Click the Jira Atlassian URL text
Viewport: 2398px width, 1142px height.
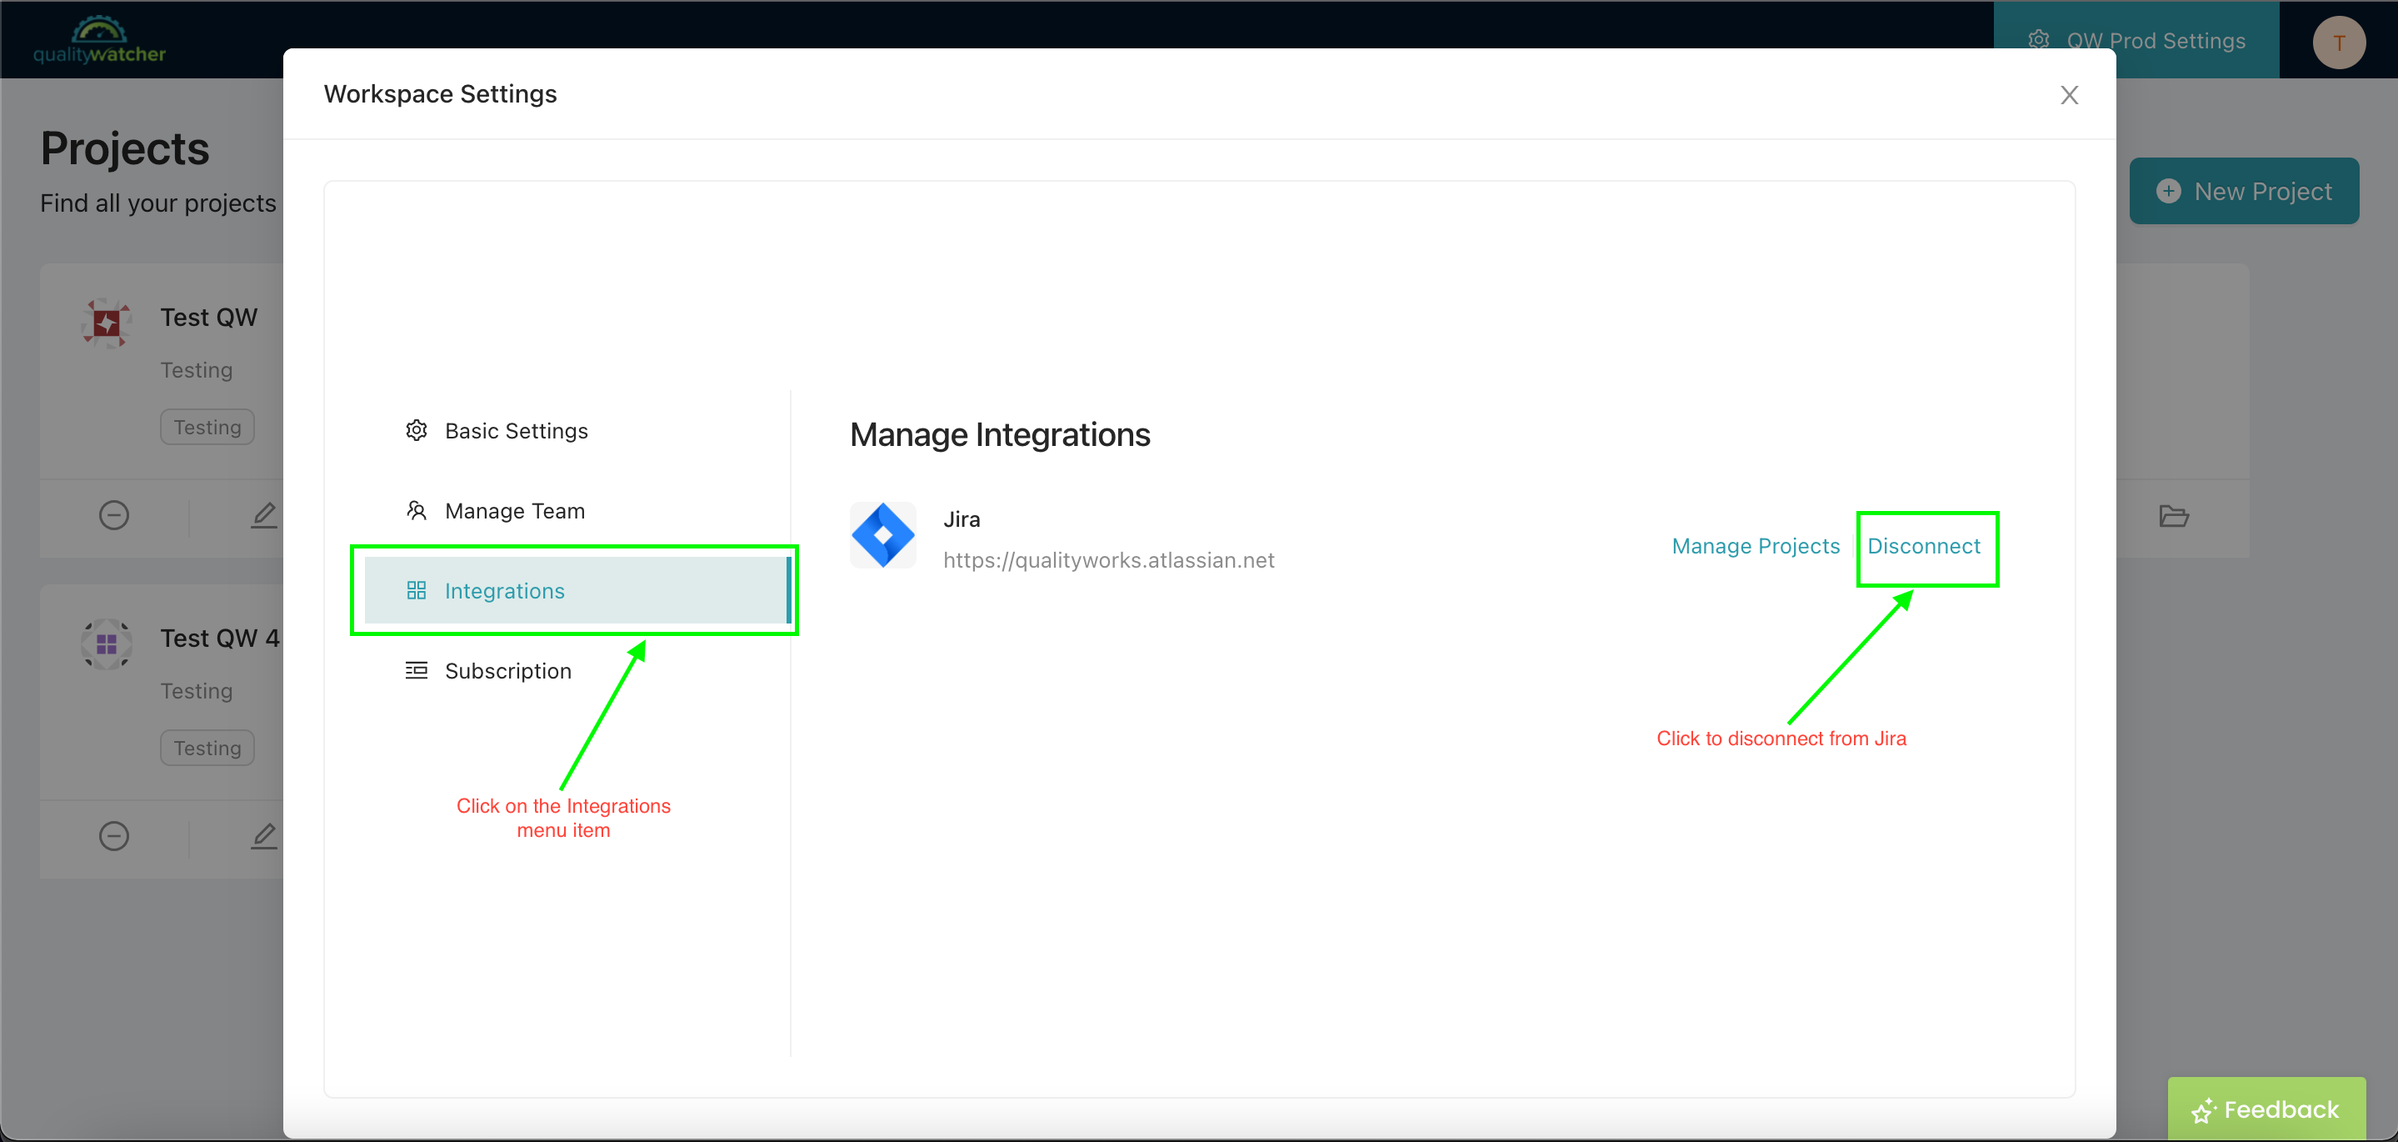pos(1109,561)
